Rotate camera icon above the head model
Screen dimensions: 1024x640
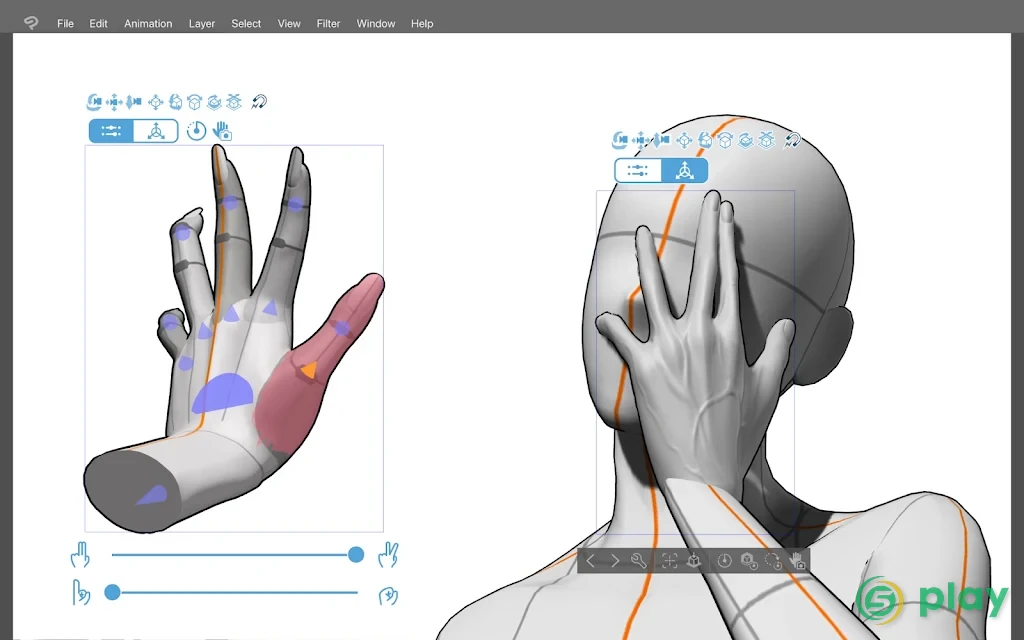620,140
